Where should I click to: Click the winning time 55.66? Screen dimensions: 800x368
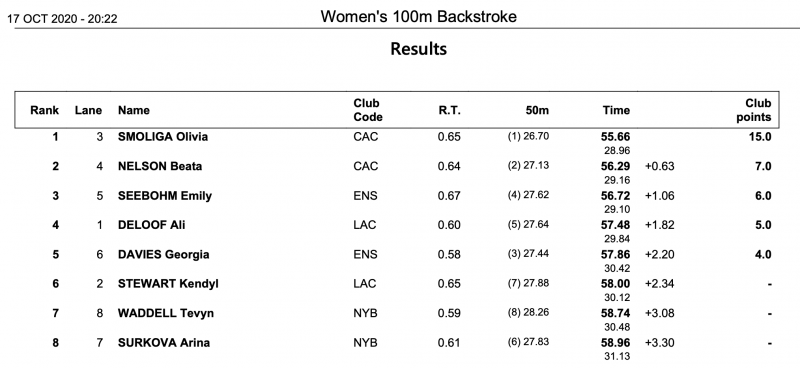pos(616,137)
